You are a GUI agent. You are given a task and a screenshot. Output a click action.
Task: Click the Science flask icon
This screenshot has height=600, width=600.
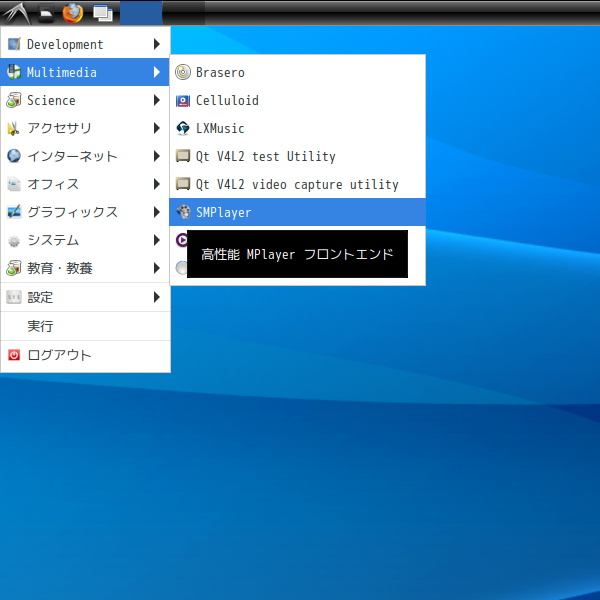(14, 100)
